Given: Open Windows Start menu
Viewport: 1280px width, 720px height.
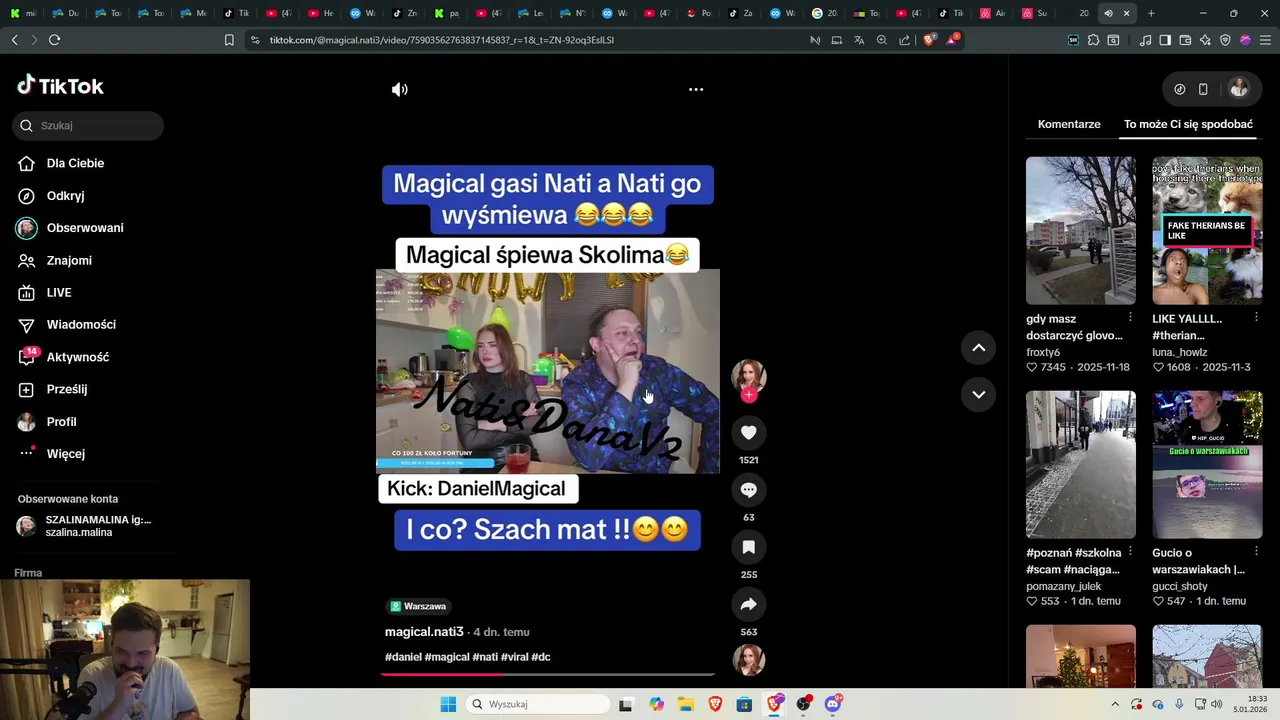Looking at the screenshot, I should [x=448, y=704].
